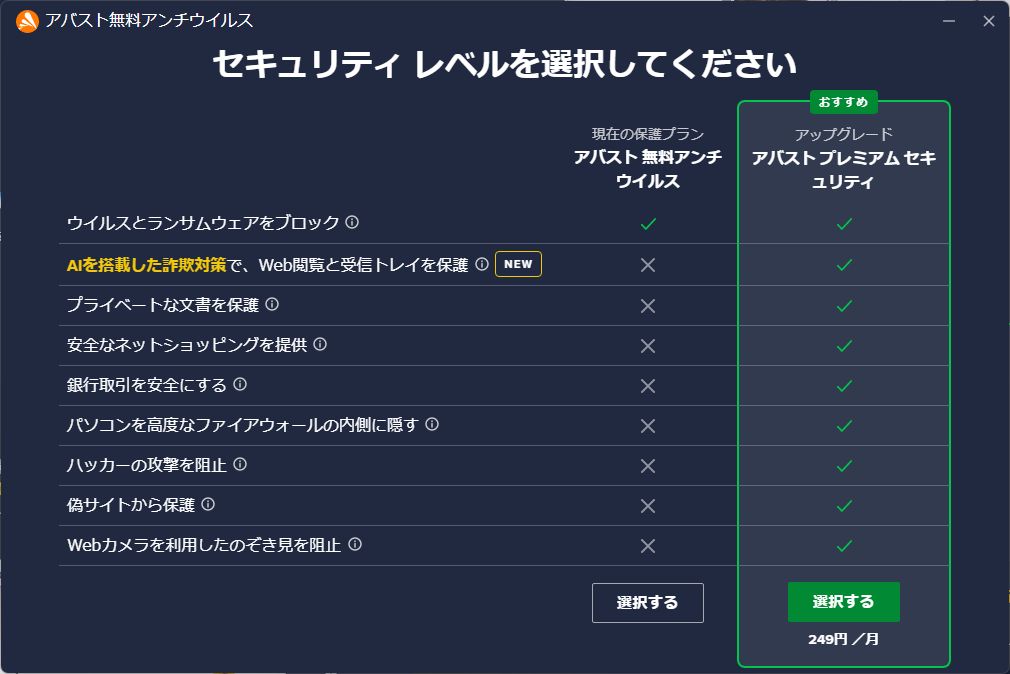The height and width of the screenshot is (674, 1010).
Task: Choose the green Premium 選択する button
Action: (x=843, y=602)
